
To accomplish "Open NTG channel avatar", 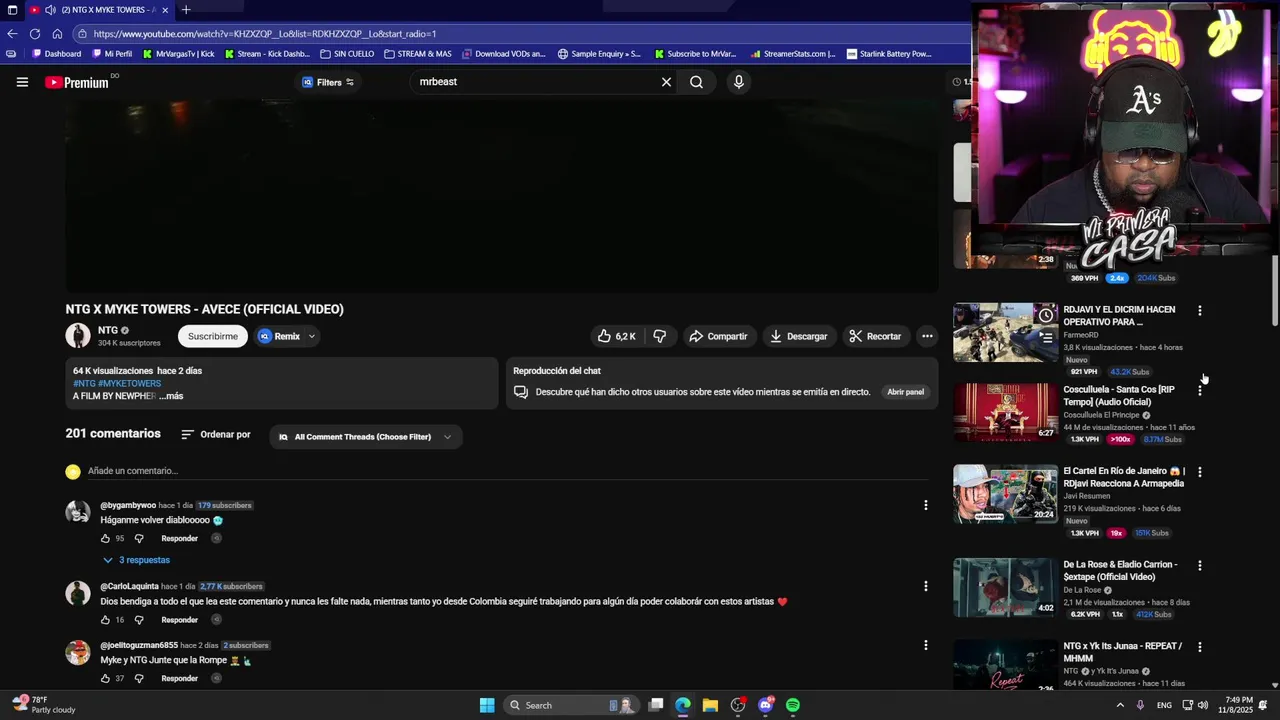I will point(78,336).
